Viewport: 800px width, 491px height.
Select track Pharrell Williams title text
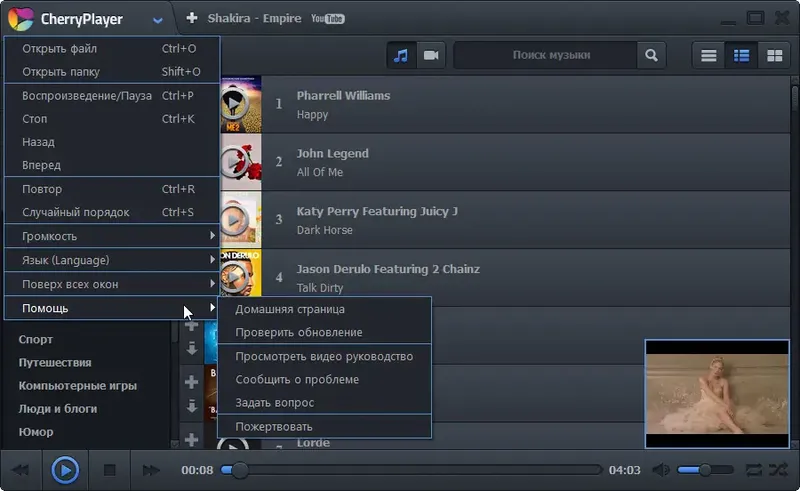(343, 95)
